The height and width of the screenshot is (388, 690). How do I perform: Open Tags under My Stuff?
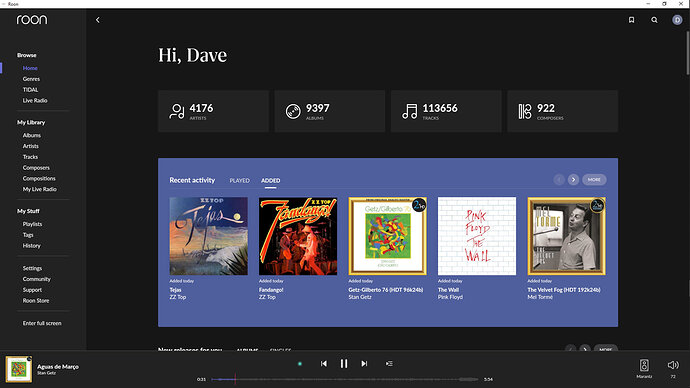click(28, 235)
